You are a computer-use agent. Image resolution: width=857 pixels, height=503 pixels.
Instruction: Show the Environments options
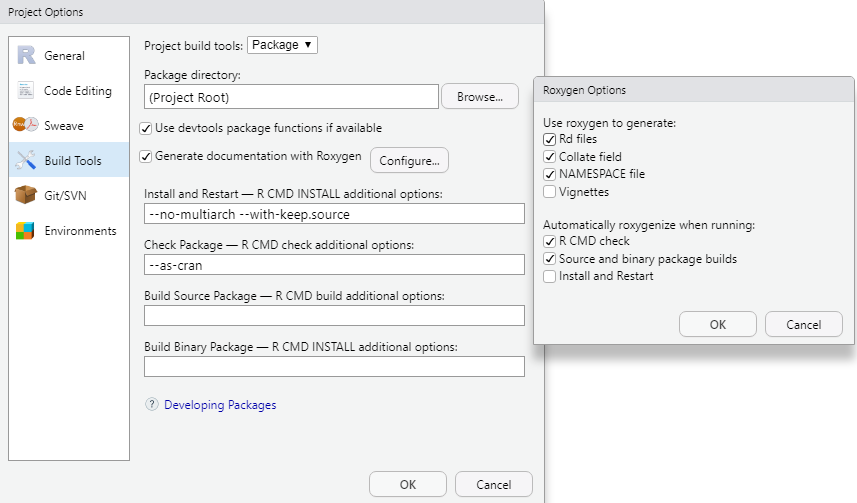(69, 230)
